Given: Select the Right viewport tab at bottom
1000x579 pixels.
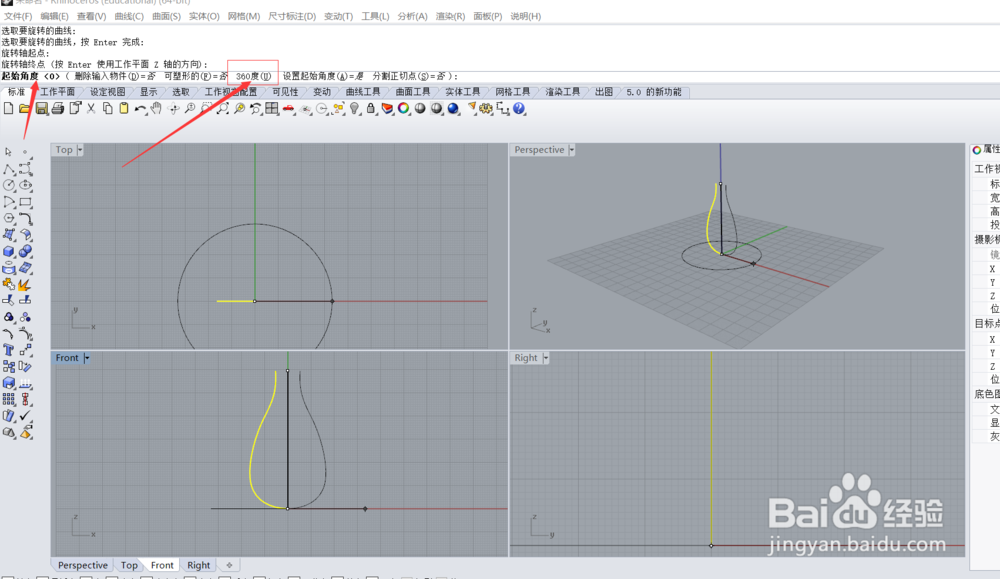Looking at the screenshot, I should click(x=198, y=565).
